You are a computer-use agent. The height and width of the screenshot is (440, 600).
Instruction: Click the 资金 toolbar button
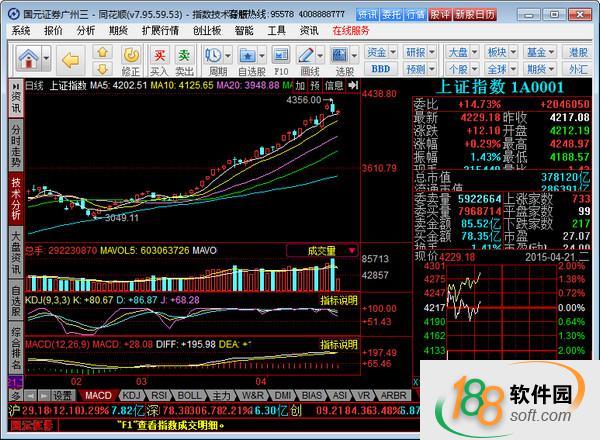[x=380, y=52]
